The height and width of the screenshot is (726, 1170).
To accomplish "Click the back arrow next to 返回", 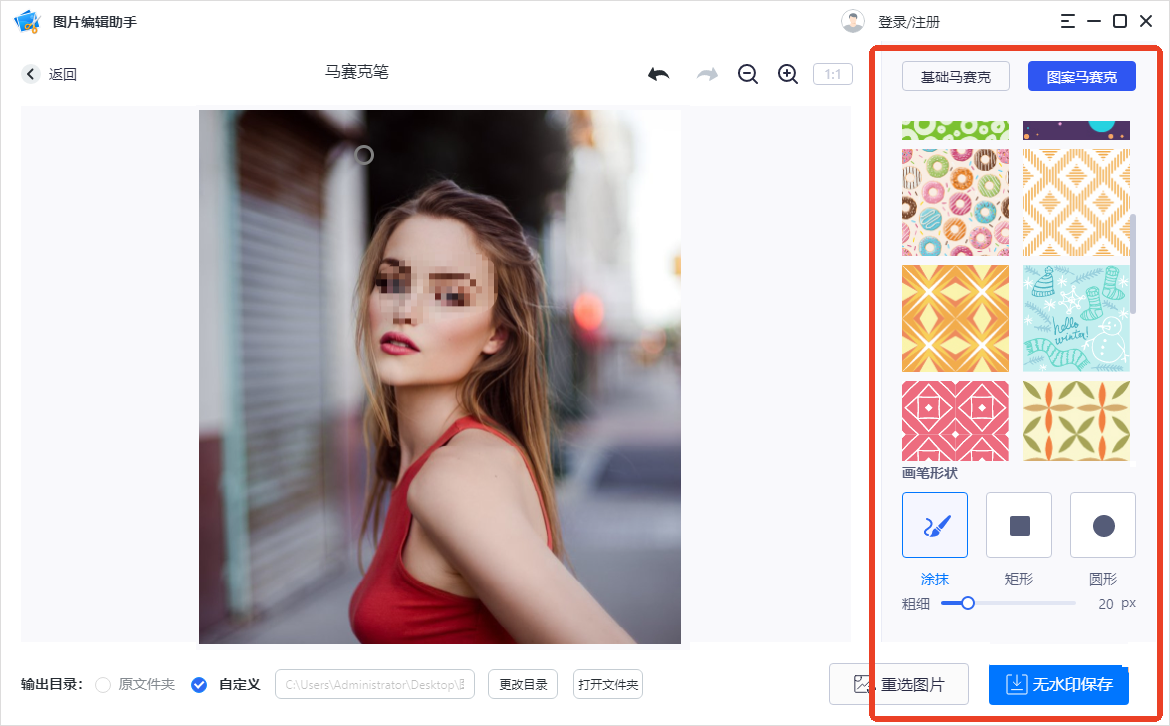I will coord(30,73).
